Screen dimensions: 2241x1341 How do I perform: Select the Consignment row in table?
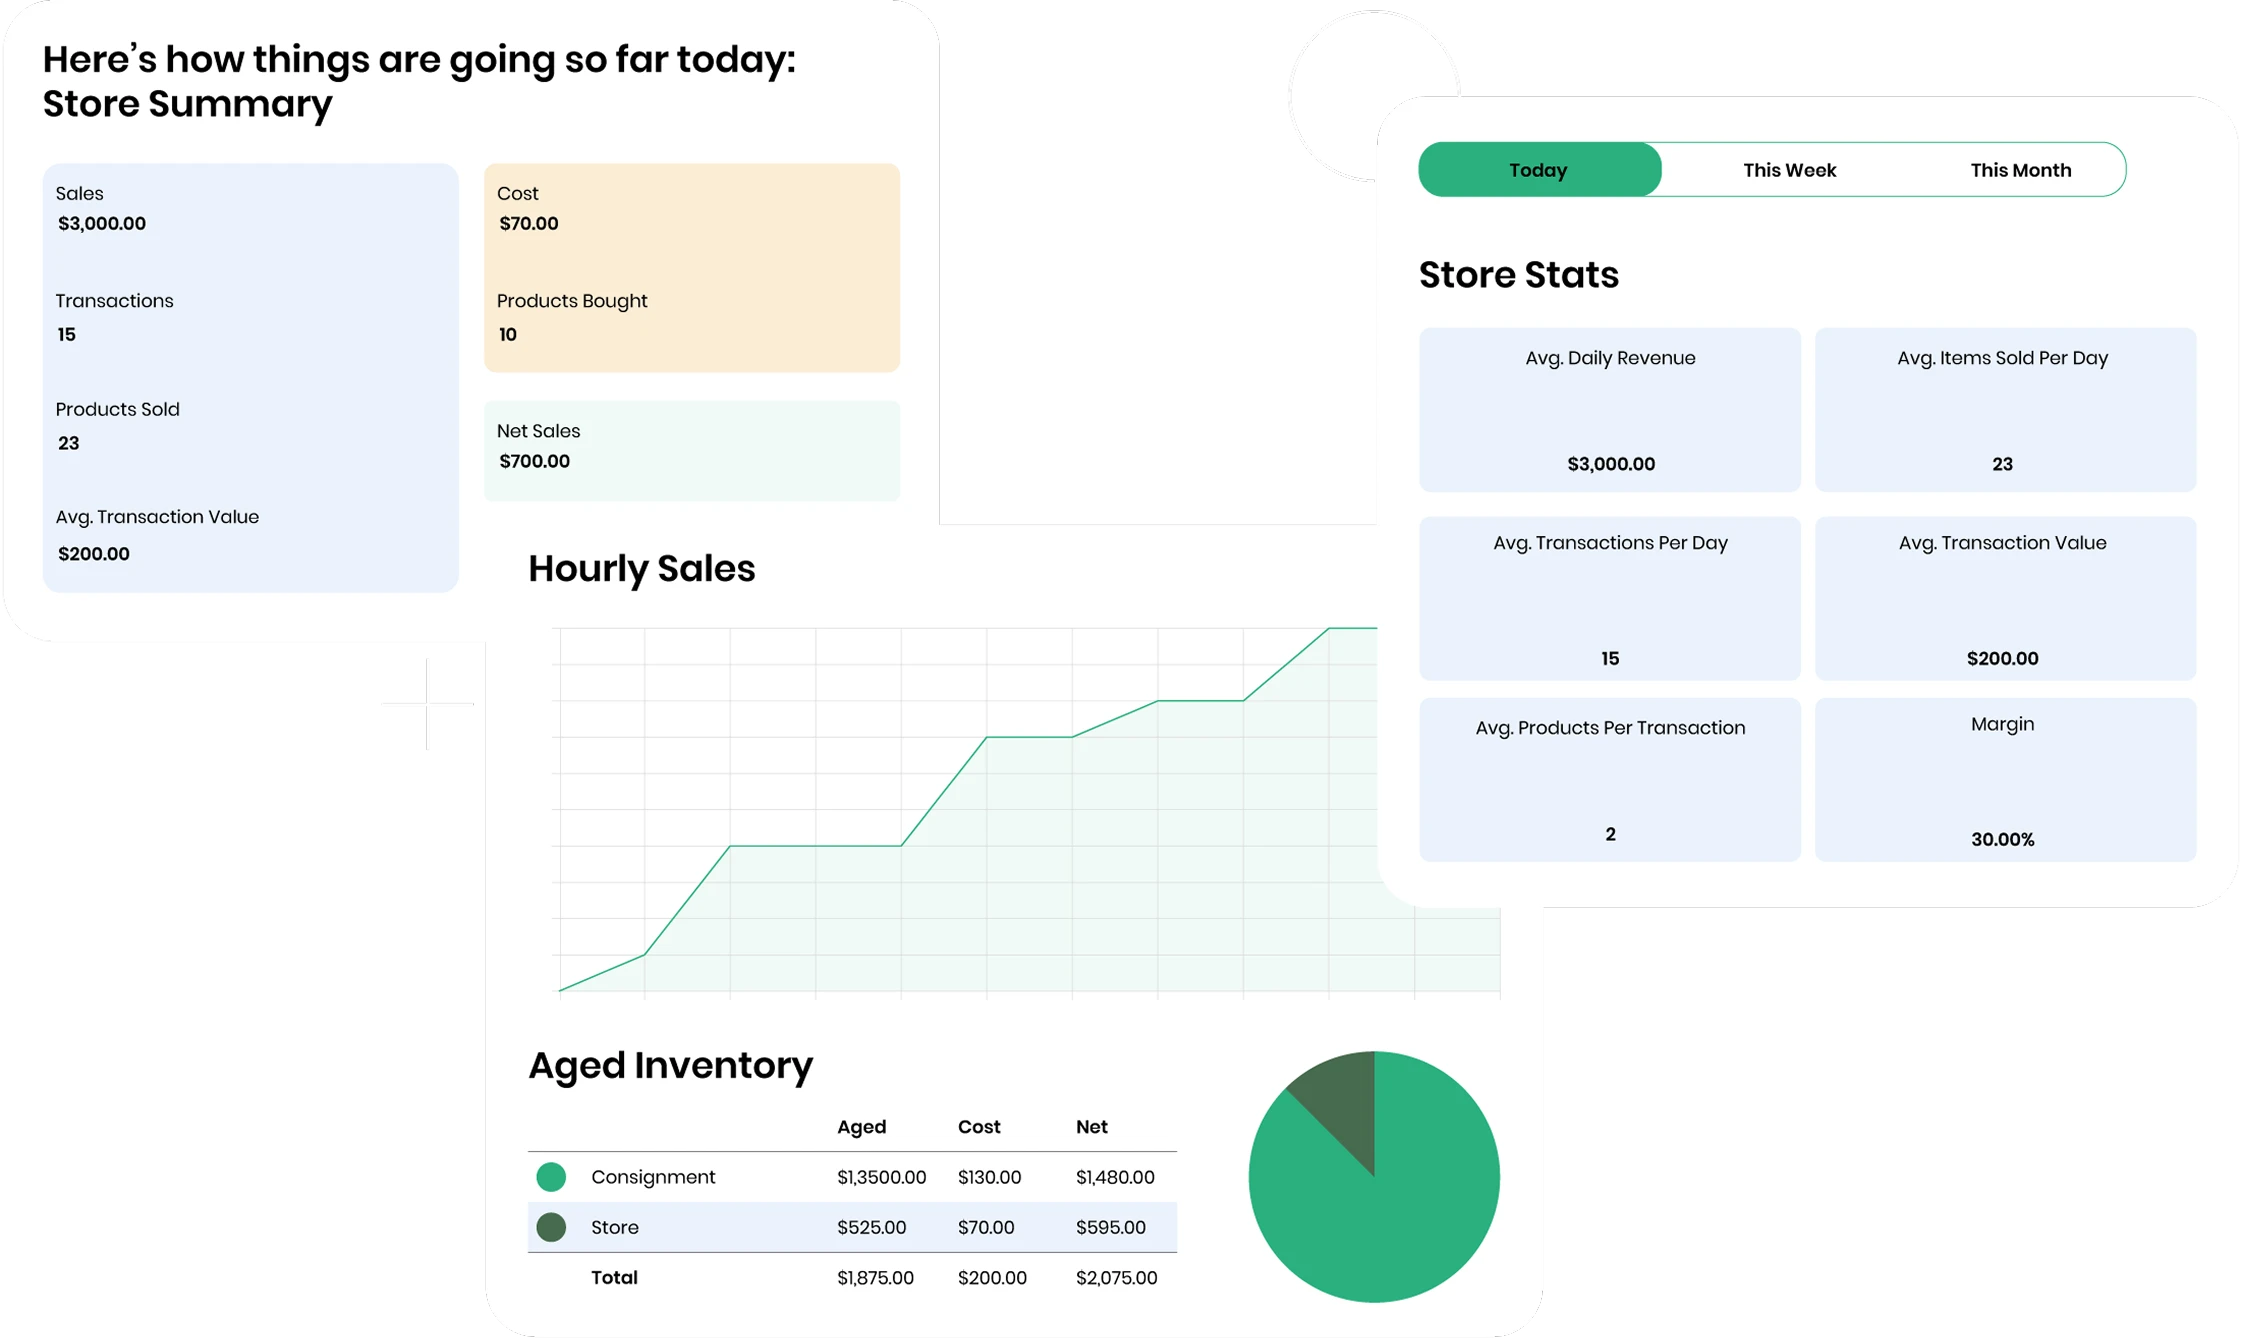click(852, 1177)
